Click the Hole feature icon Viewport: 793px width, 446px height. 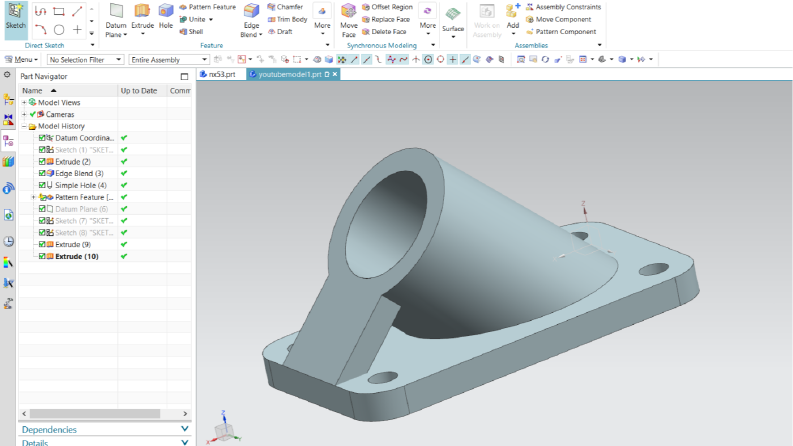click(x=165, y=11)
